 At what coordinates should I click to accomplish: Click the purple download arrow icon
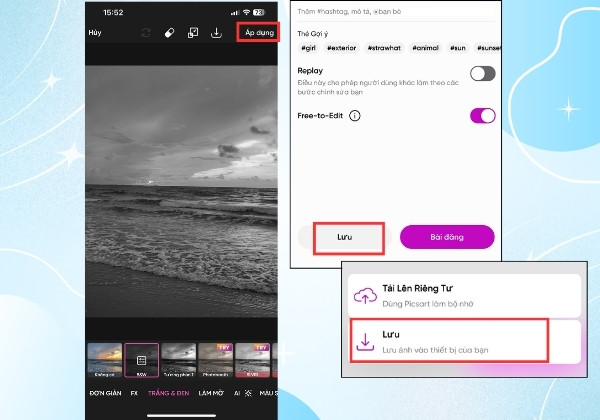click(x=365, y=342)
